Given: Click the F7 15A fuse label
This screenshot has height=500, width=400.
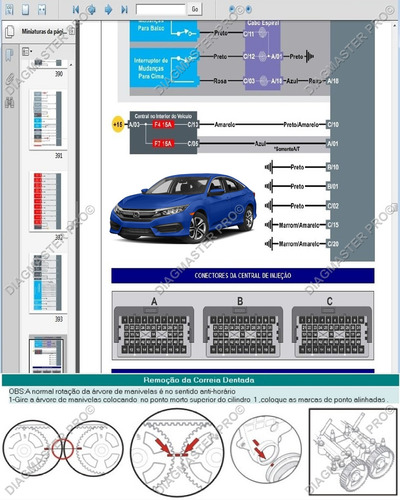Looking at the screenshot, I should (x=163, y=144).
